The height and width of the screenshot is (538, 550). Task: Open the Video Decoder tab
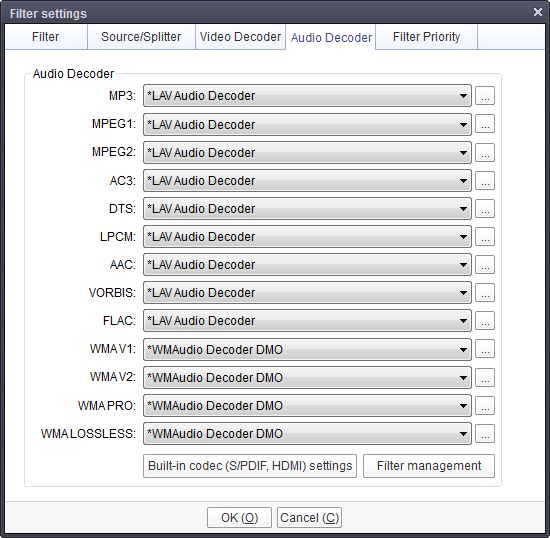click(240, 37)
